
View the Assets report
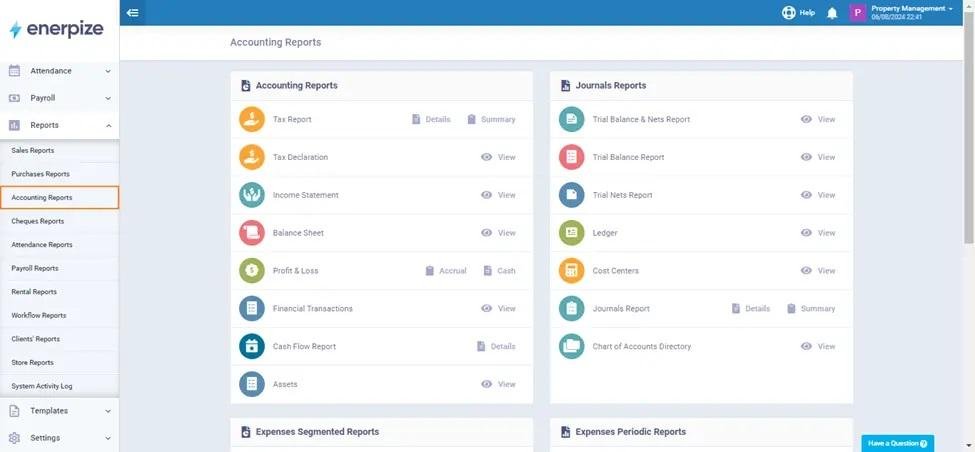point(498,384)
